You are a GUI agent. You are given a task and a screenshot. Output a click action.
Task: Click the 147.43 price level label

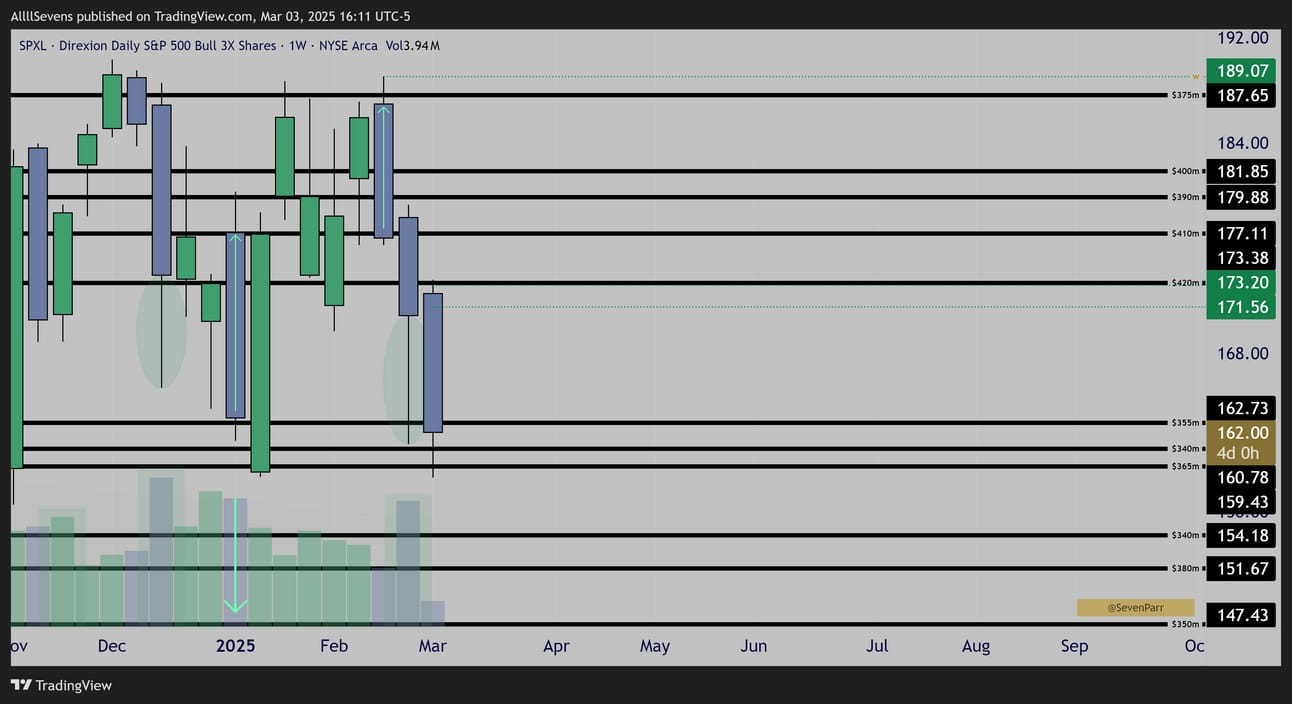pyautogui.click(x=1240, y=615)
